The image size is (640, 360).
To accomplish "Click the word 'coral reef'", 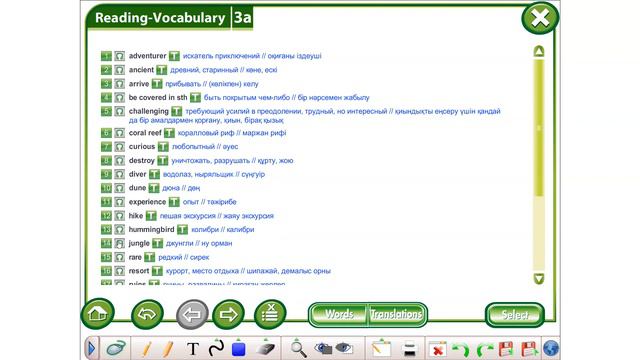I will [x=145, y=133].
